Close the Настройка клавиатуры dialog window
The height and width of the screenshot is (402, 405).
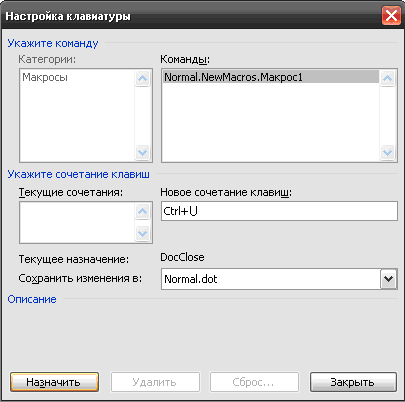(x=391, y=16)
